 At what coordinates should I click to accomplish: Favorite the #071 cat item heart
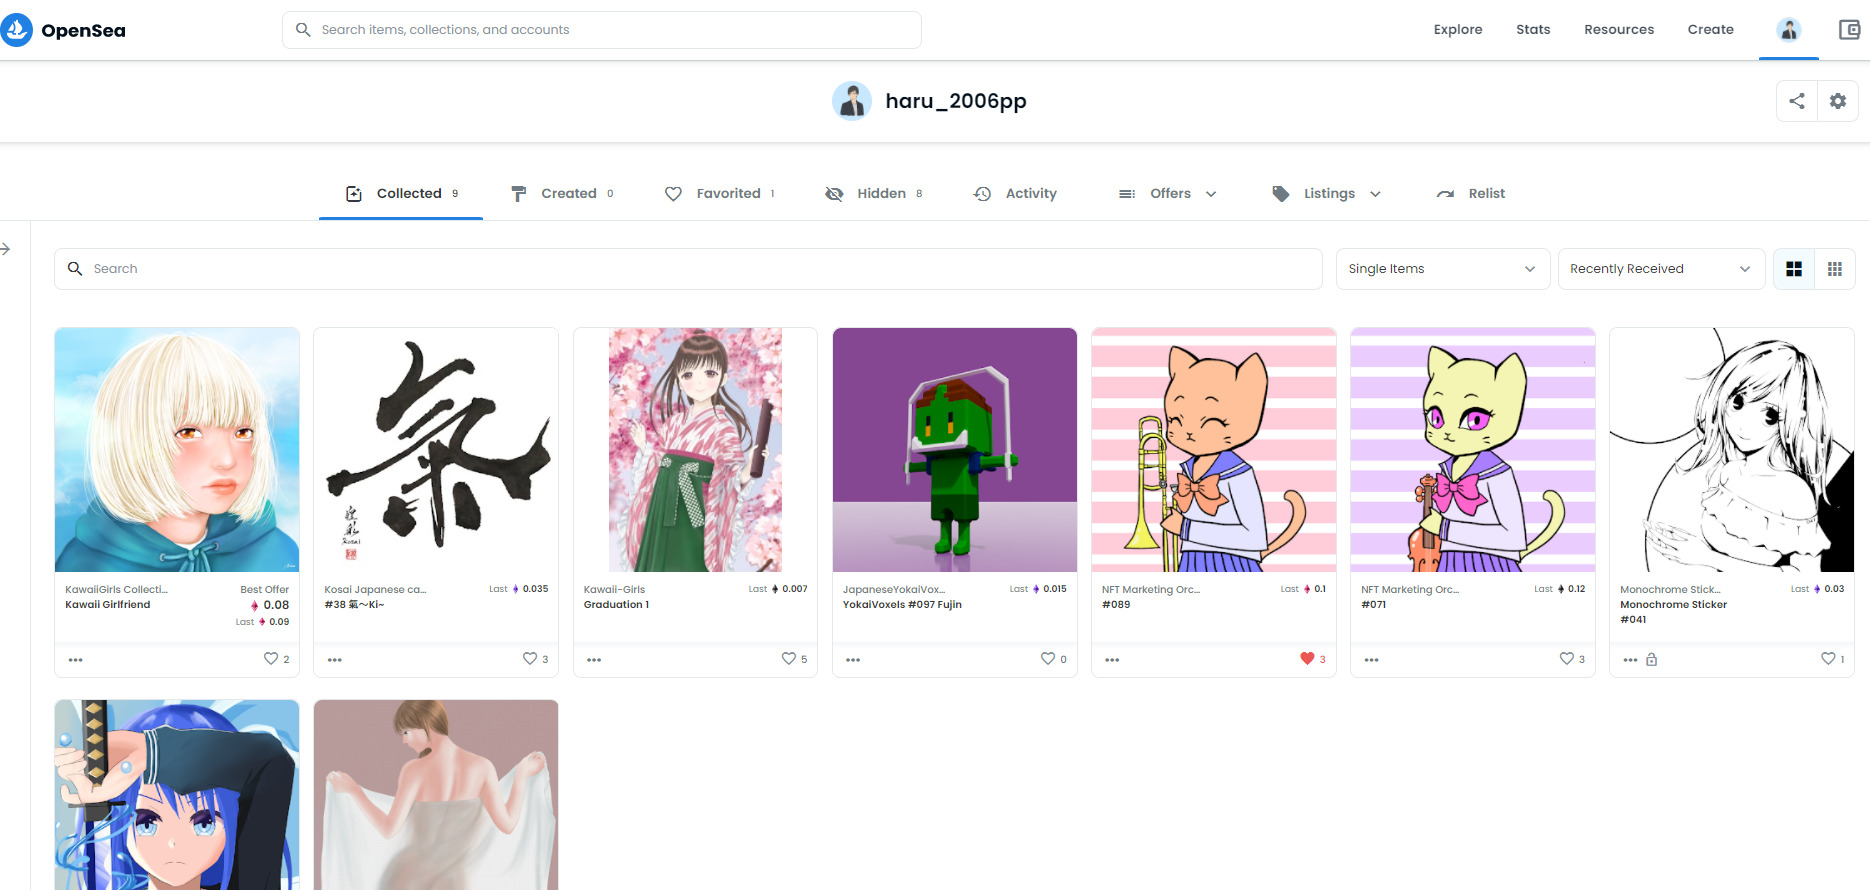(1567, 659)
